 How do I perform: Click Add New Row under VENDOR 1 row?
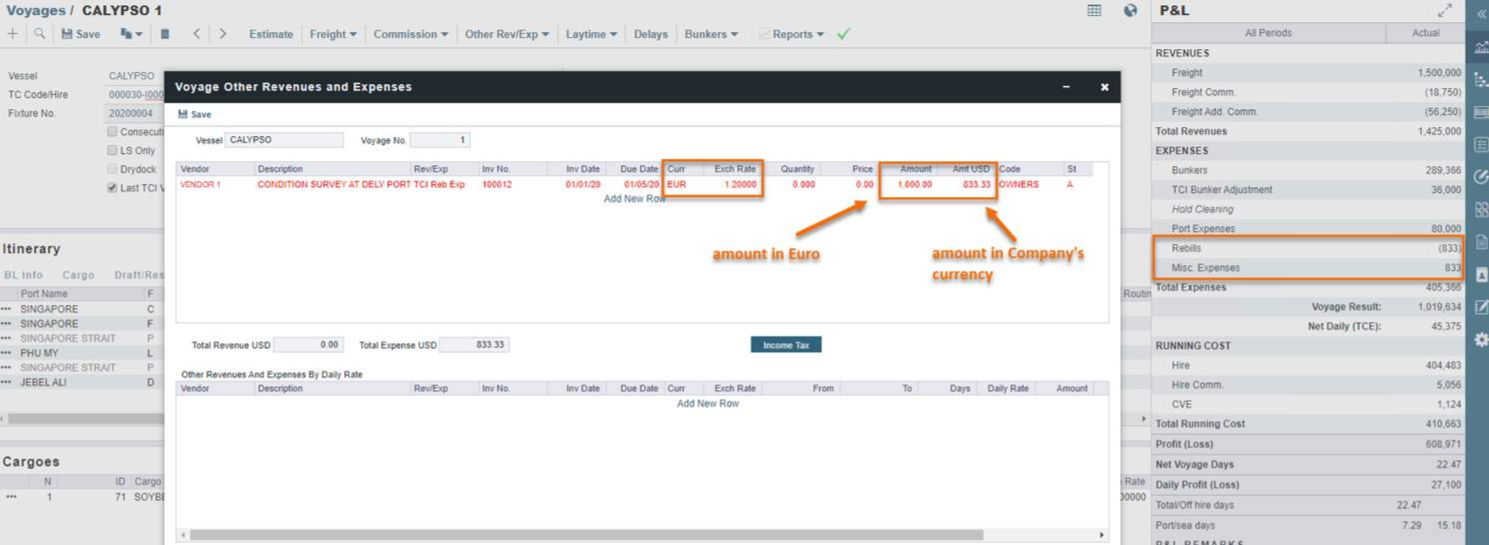tap(634, 199)
